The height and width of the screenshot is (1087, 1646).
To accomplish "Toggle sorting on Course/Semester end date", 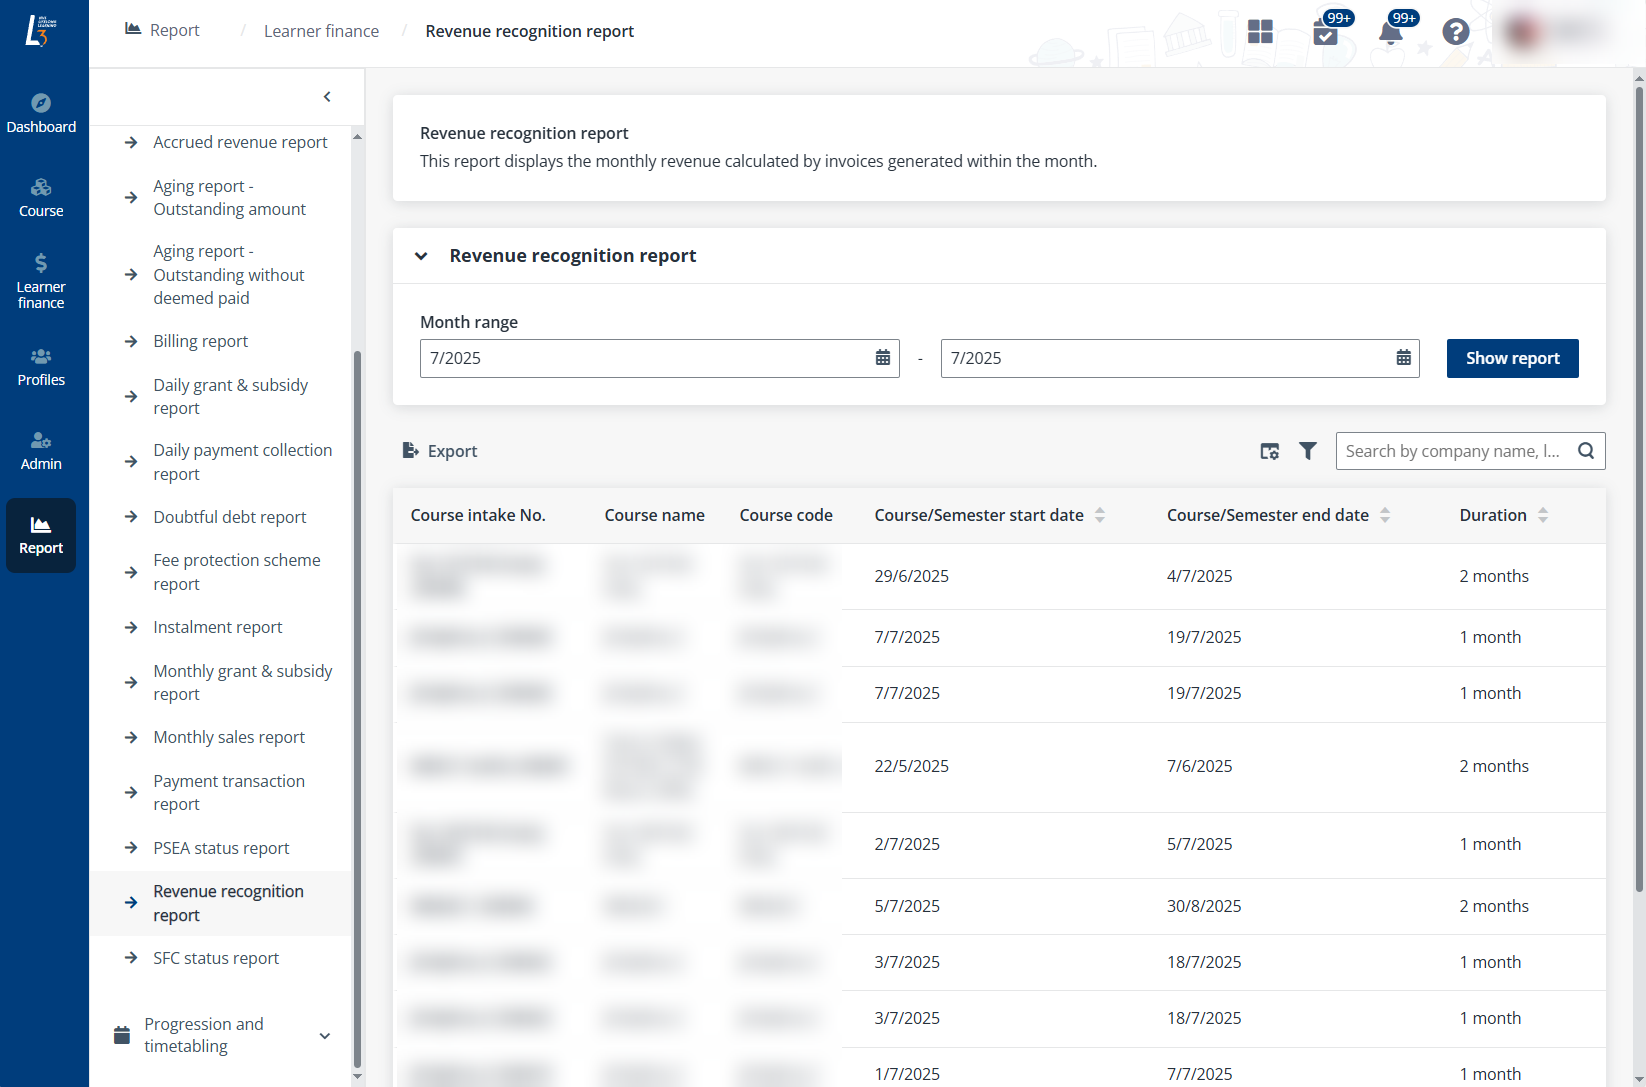I will (1385, 515).
